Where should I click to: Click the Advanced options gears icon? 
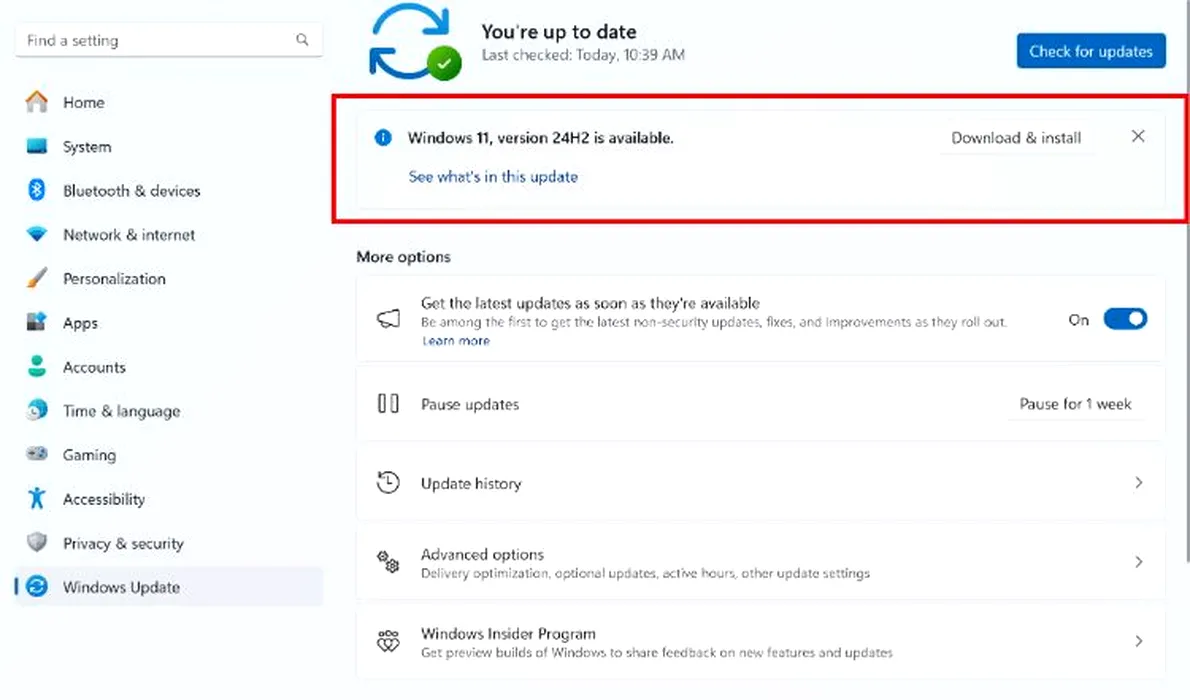coord(389,562)
